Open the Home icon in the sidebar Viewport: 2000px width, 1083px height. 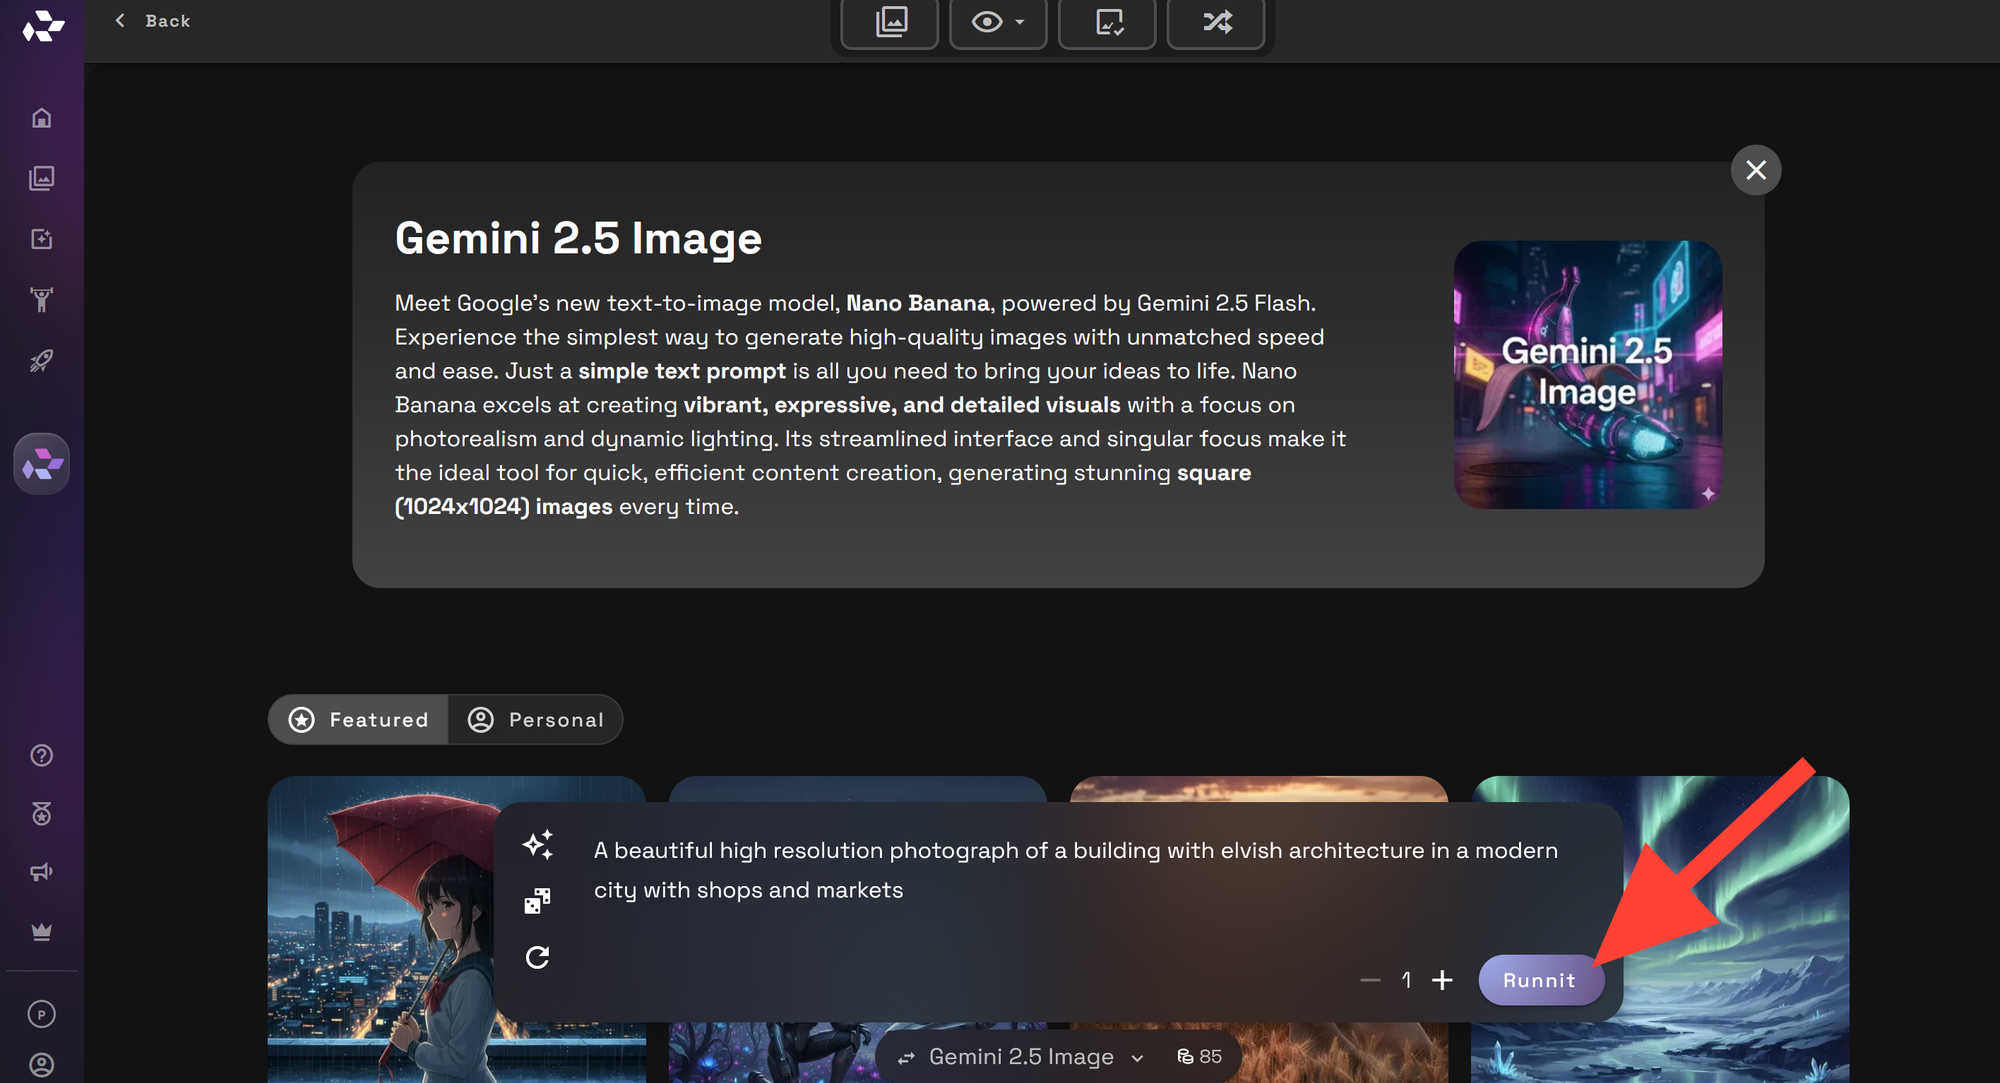coord(42,117)
